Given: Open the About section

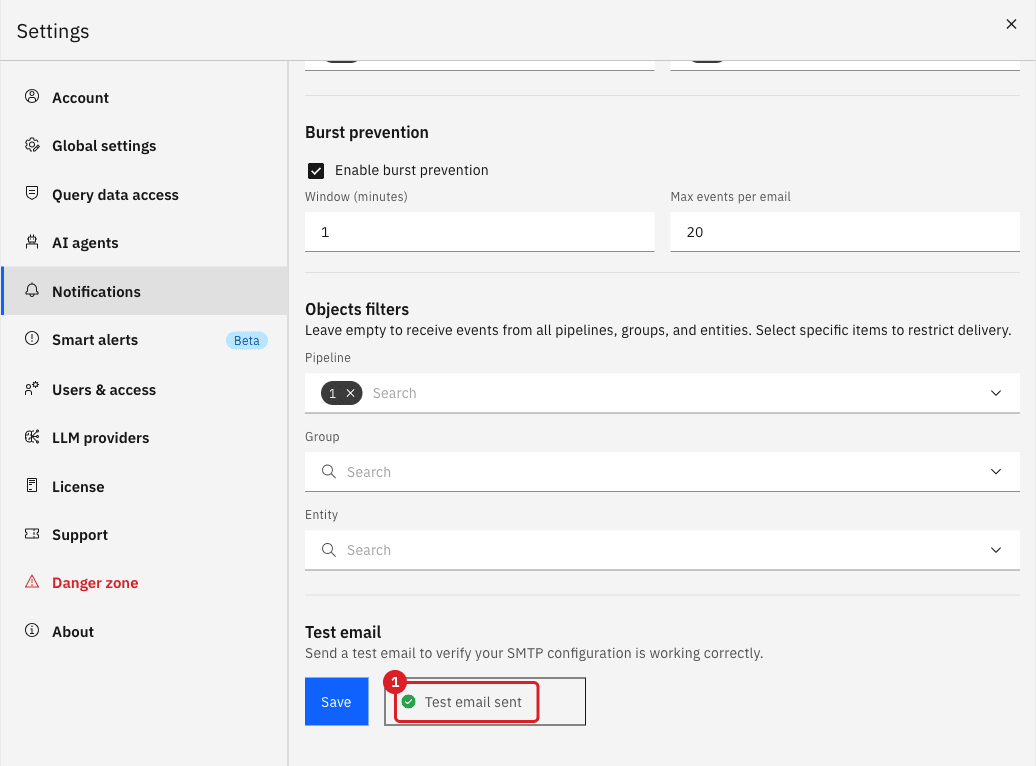Looking at the screenshot, I should pyautogui.click(x=145, y=631).
